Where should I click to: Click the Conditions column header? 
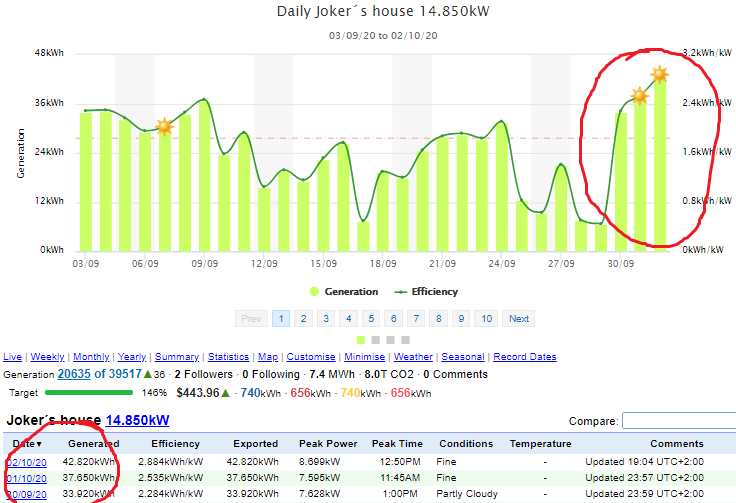tap(466, 443)
